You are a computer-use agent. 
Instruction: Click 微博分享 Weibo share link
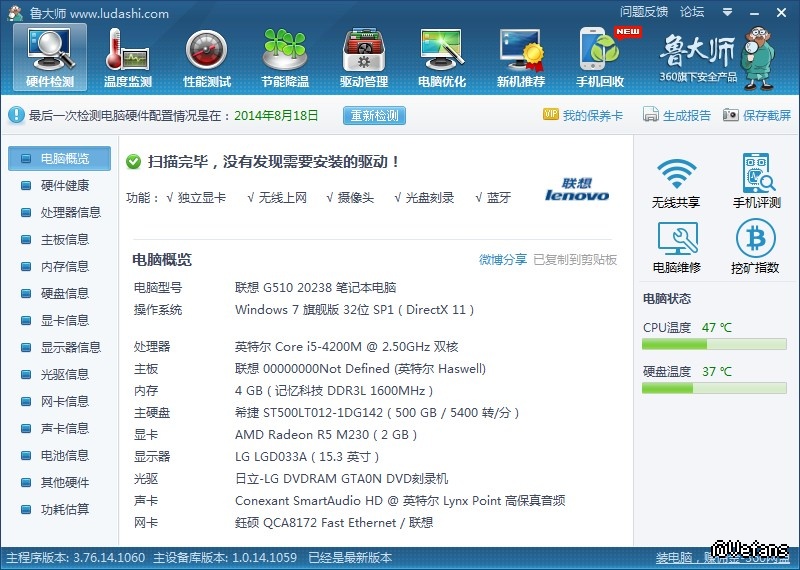[503, 260]
